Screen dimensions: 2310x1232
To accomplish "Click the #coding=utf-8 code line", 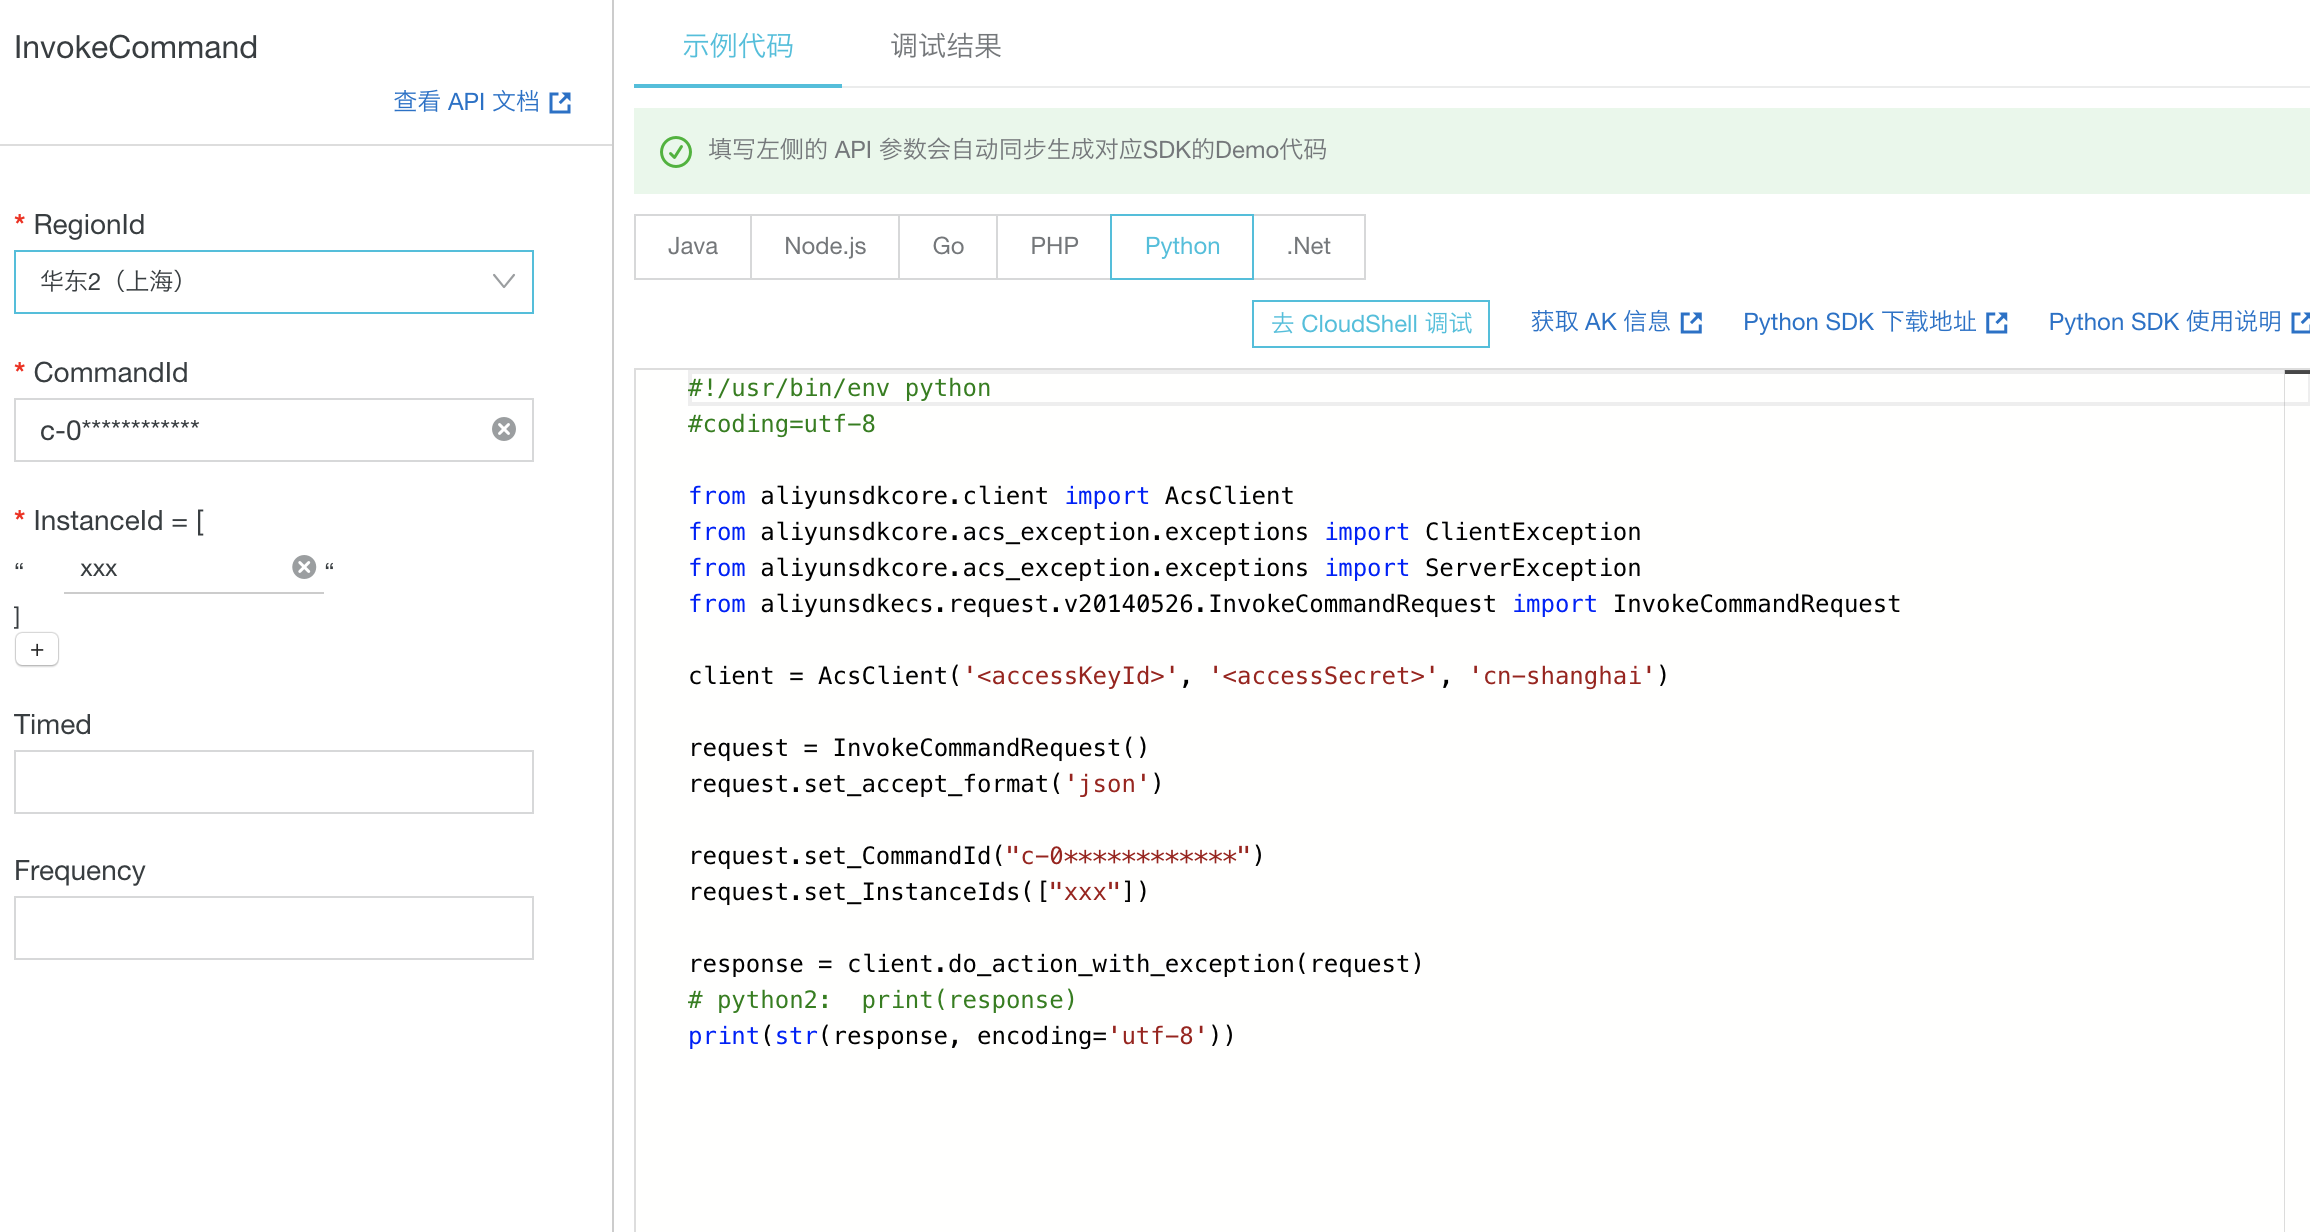I will [x=781, y=424].
